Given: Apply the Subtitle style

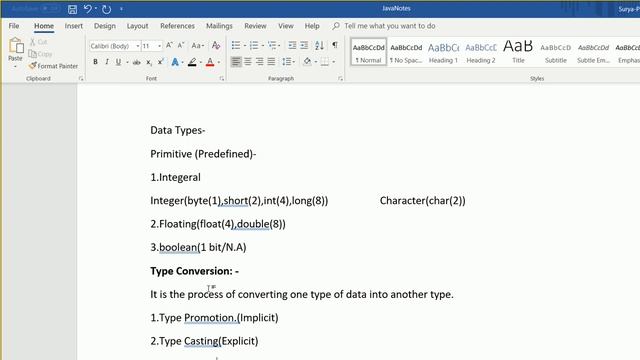Looking at the screenshot, I should (556, 52).
